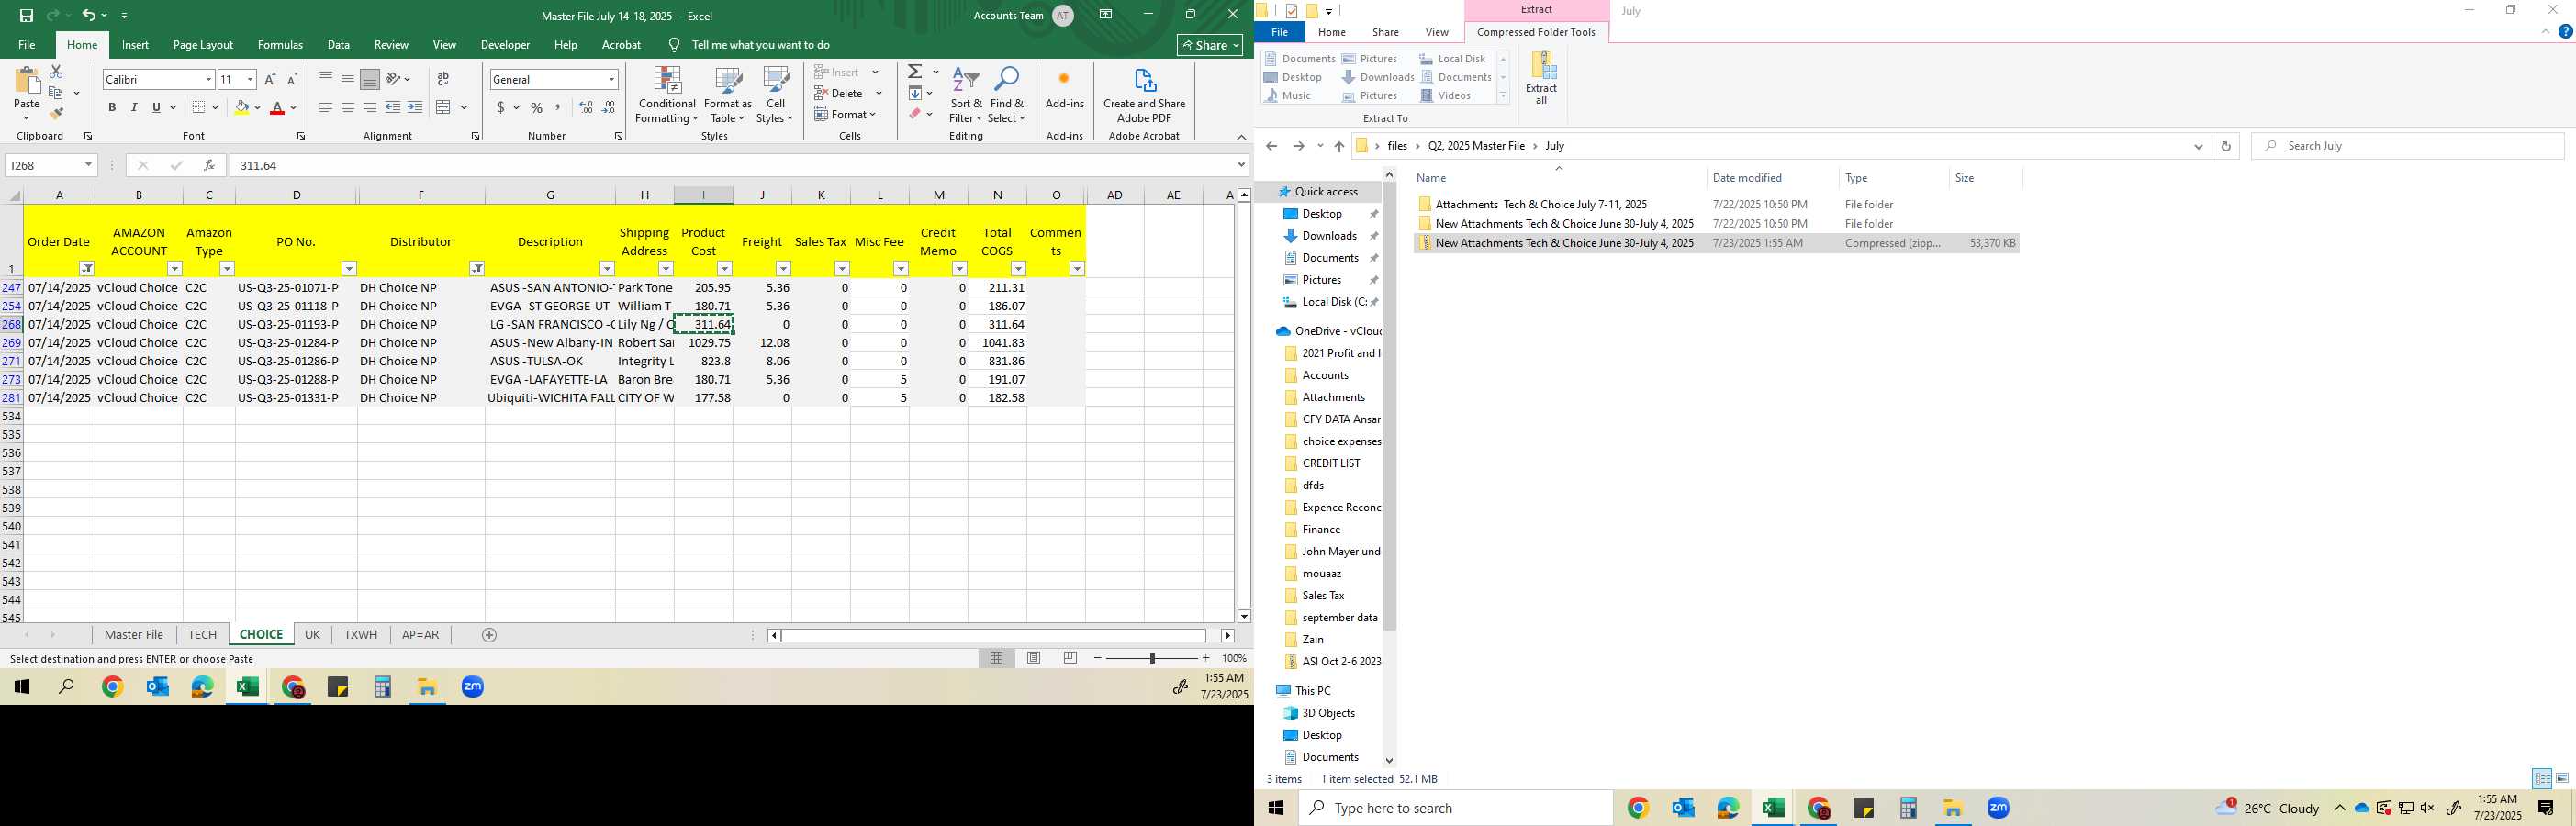Click the Wrap Text icon
This screenshot has height=826, width=2576.
click(x=443, y=79)
